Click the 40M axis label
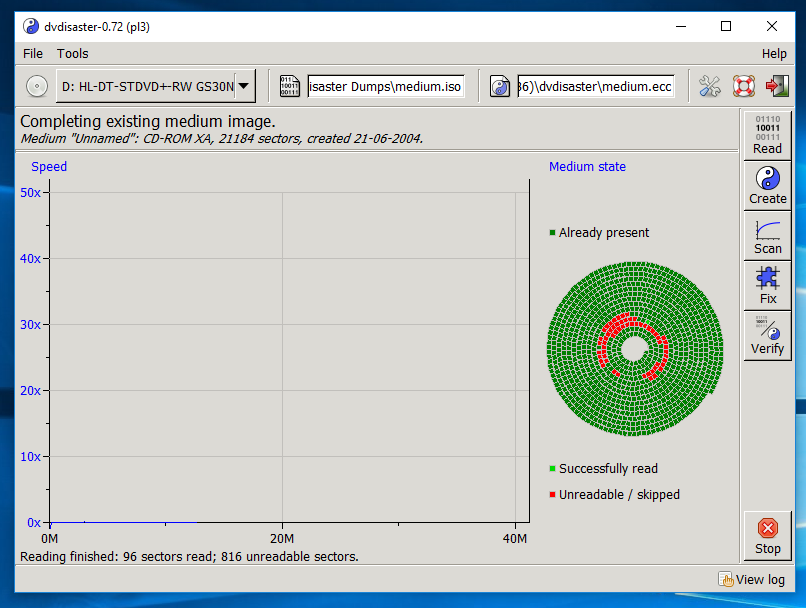 (x=515, y=539)
